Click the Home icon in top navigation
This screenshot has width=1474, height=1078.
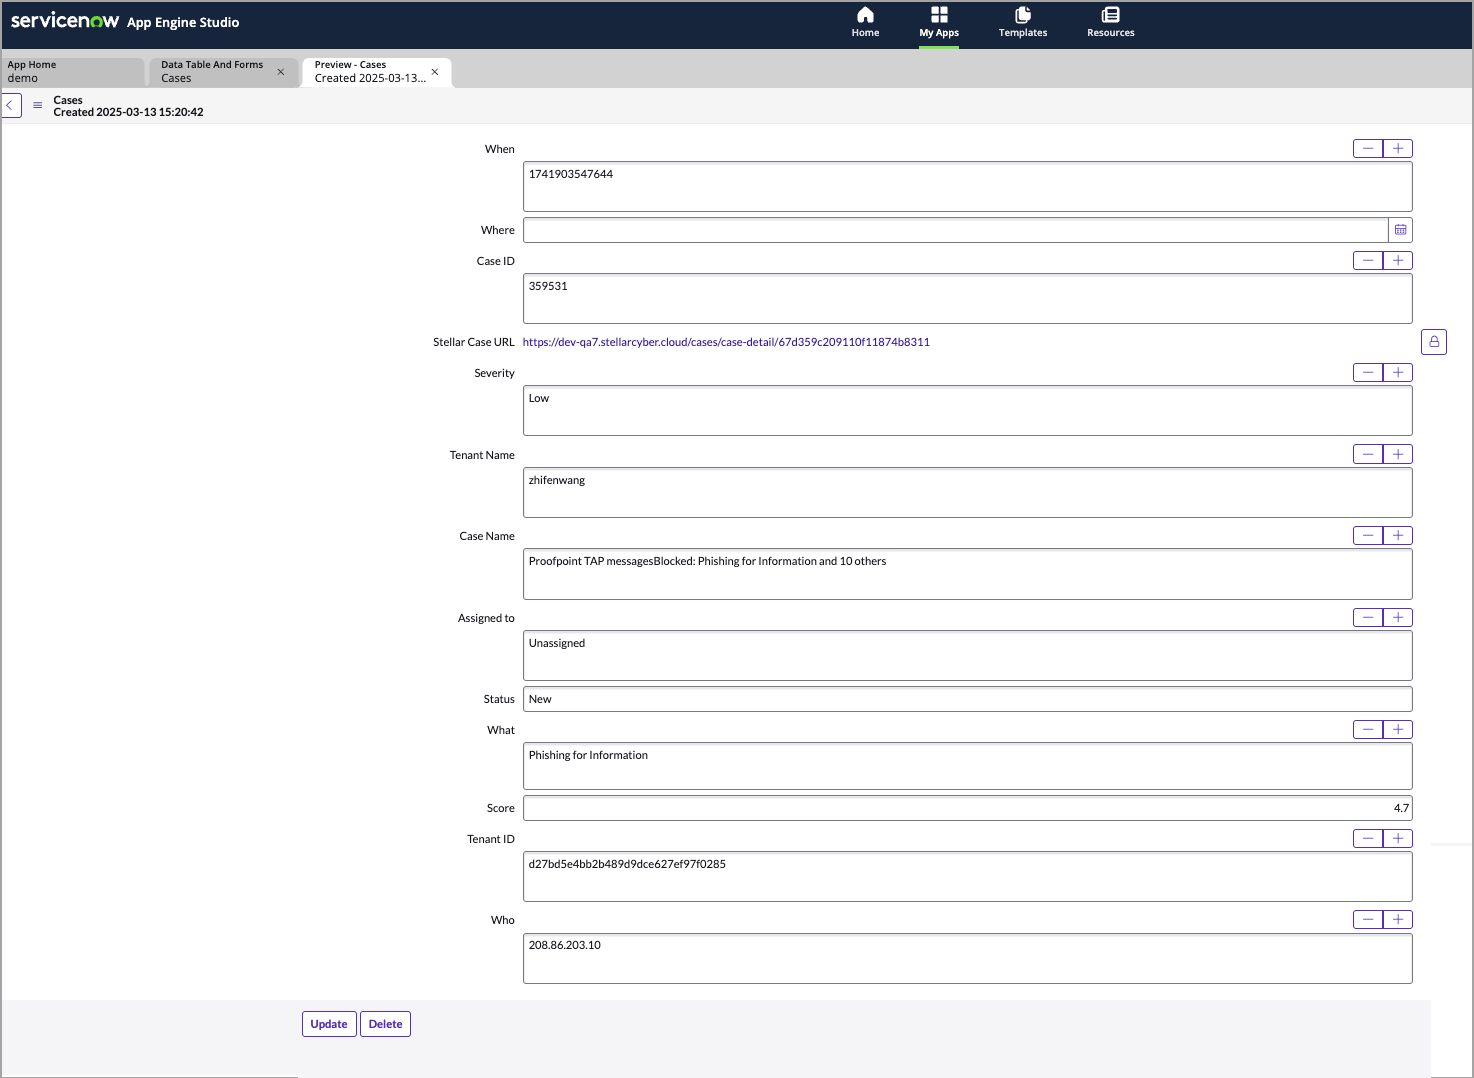click(x=865, y=15)
